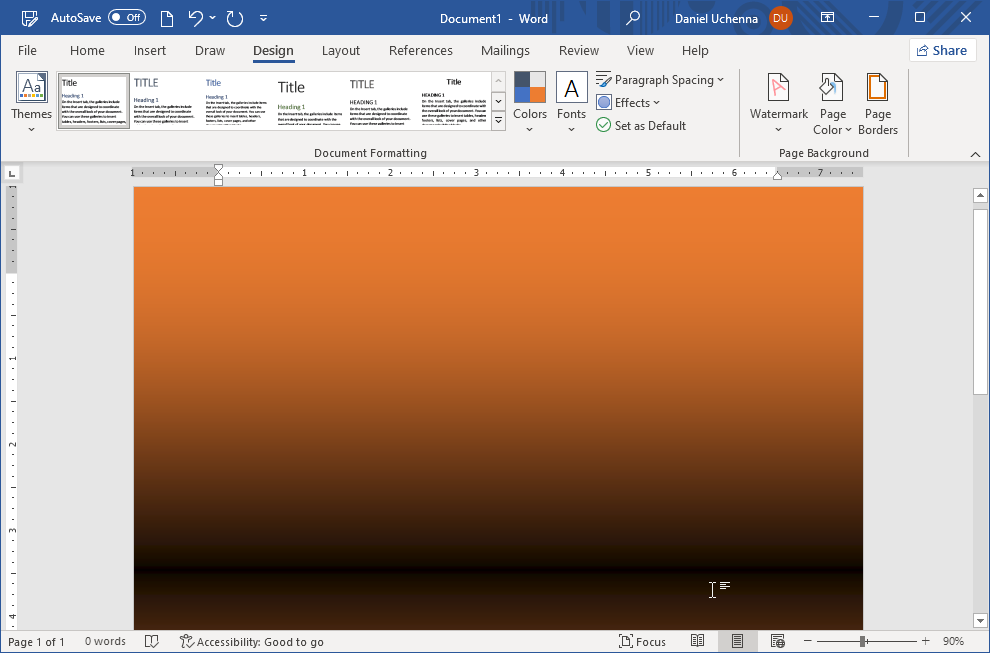The height and width of the screenshot is (653, 990).
Task: Expand the document style gallery
Action: (x=497, y=119)
